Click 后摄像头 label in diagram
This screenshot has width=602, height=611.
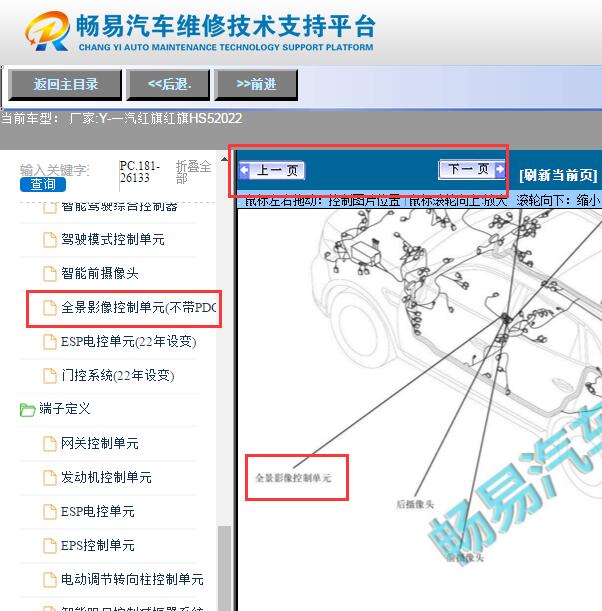coord(415,504)
